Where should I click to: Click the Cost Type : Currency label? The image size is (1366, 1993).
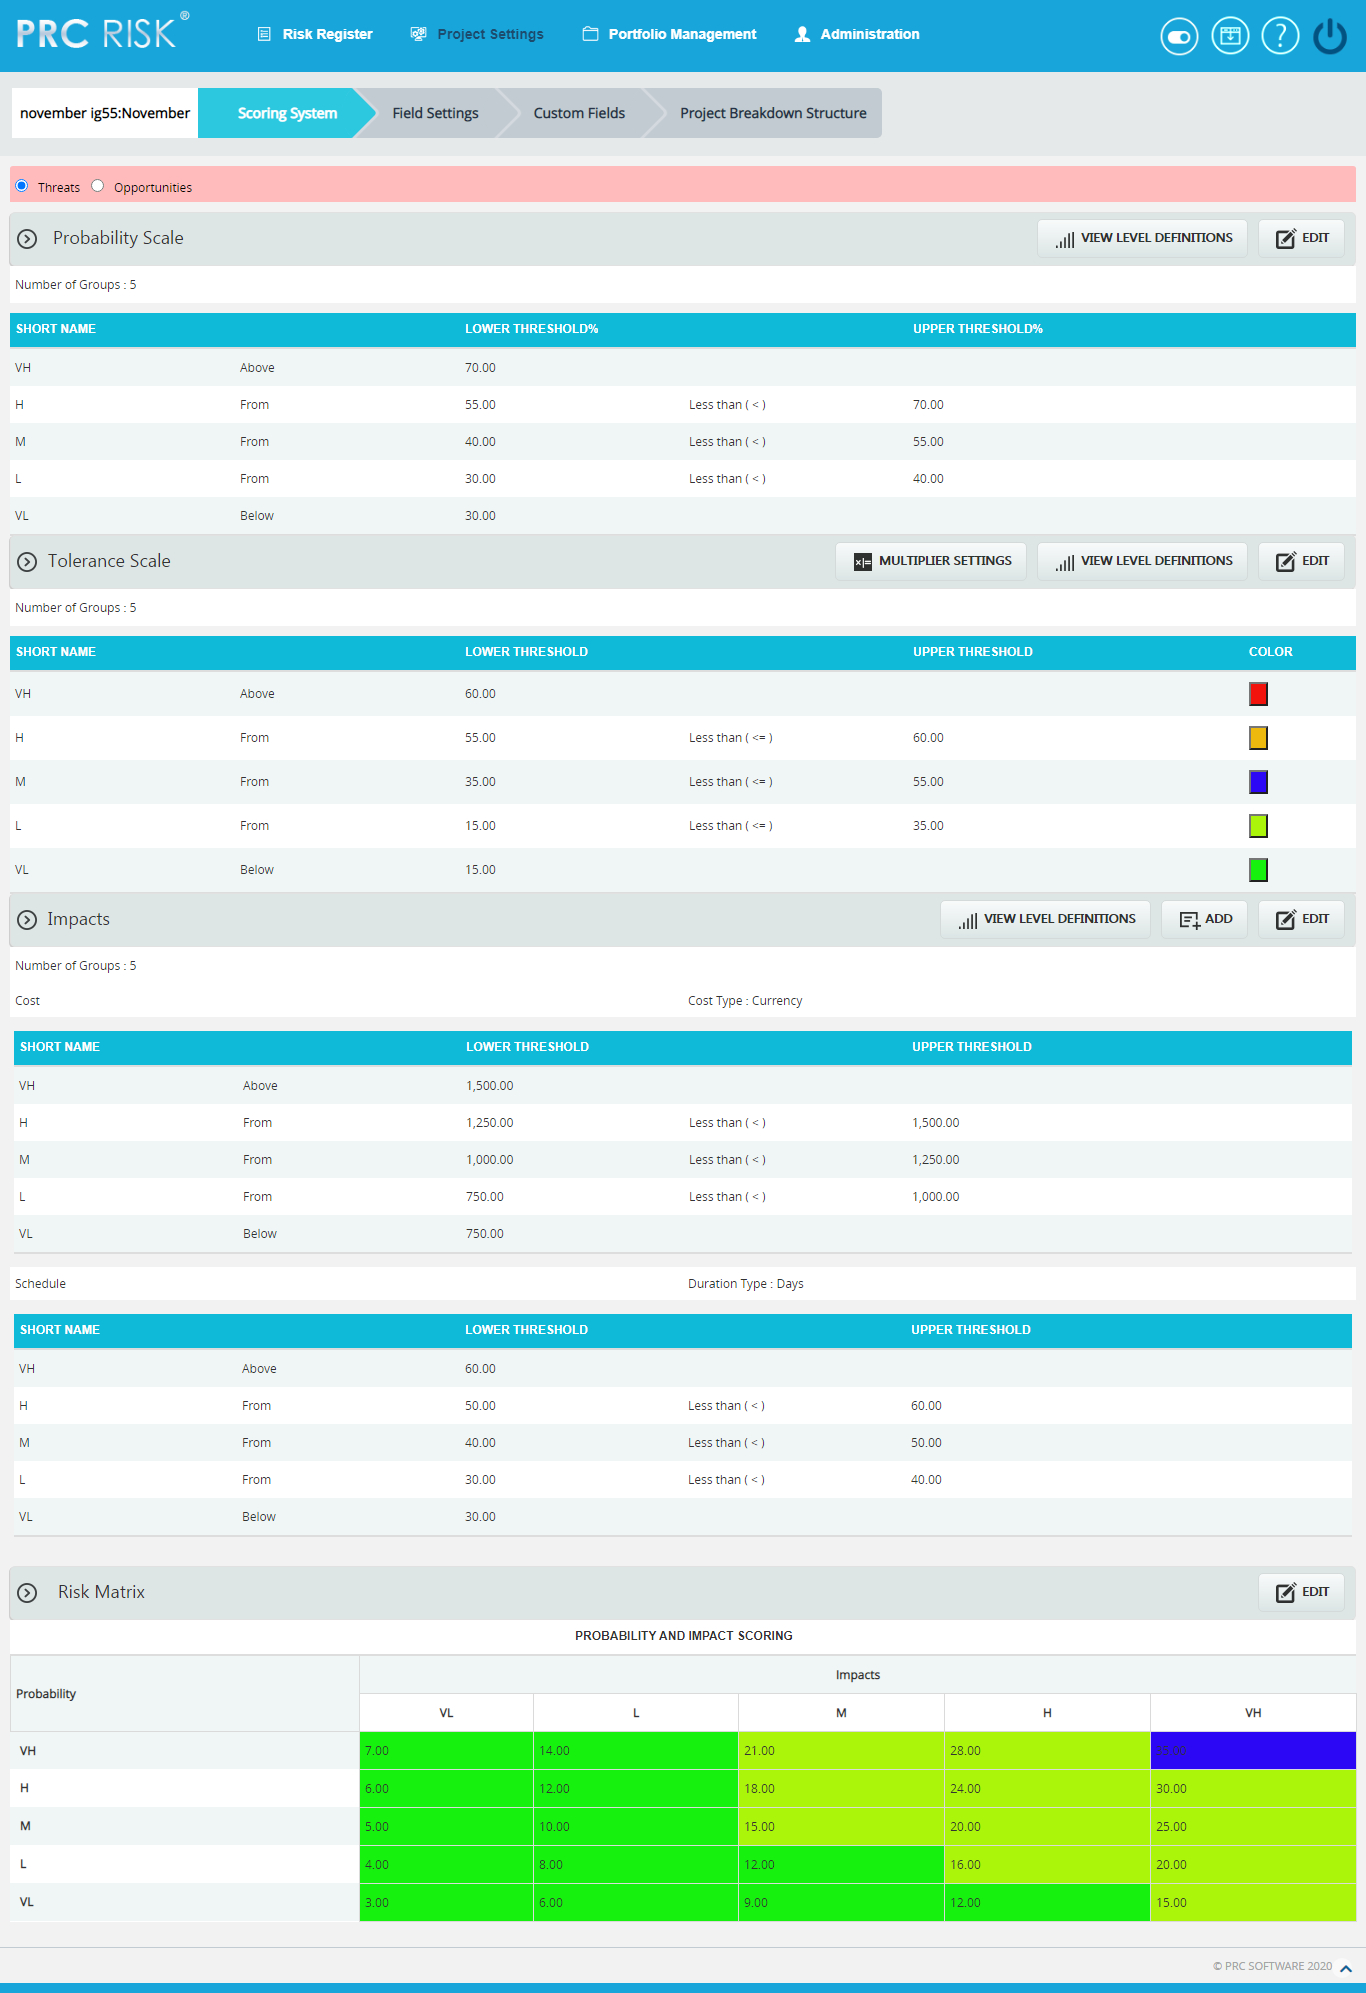point(745,1001)
